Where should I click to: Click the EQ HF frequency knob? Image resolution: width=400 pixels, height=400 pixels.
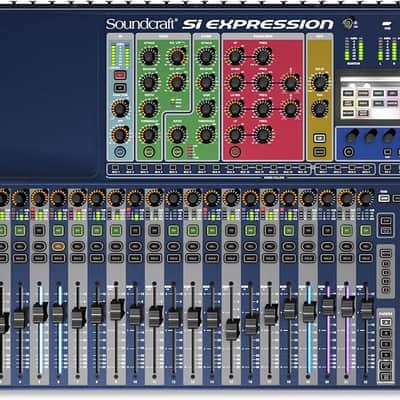click(263, 56)
